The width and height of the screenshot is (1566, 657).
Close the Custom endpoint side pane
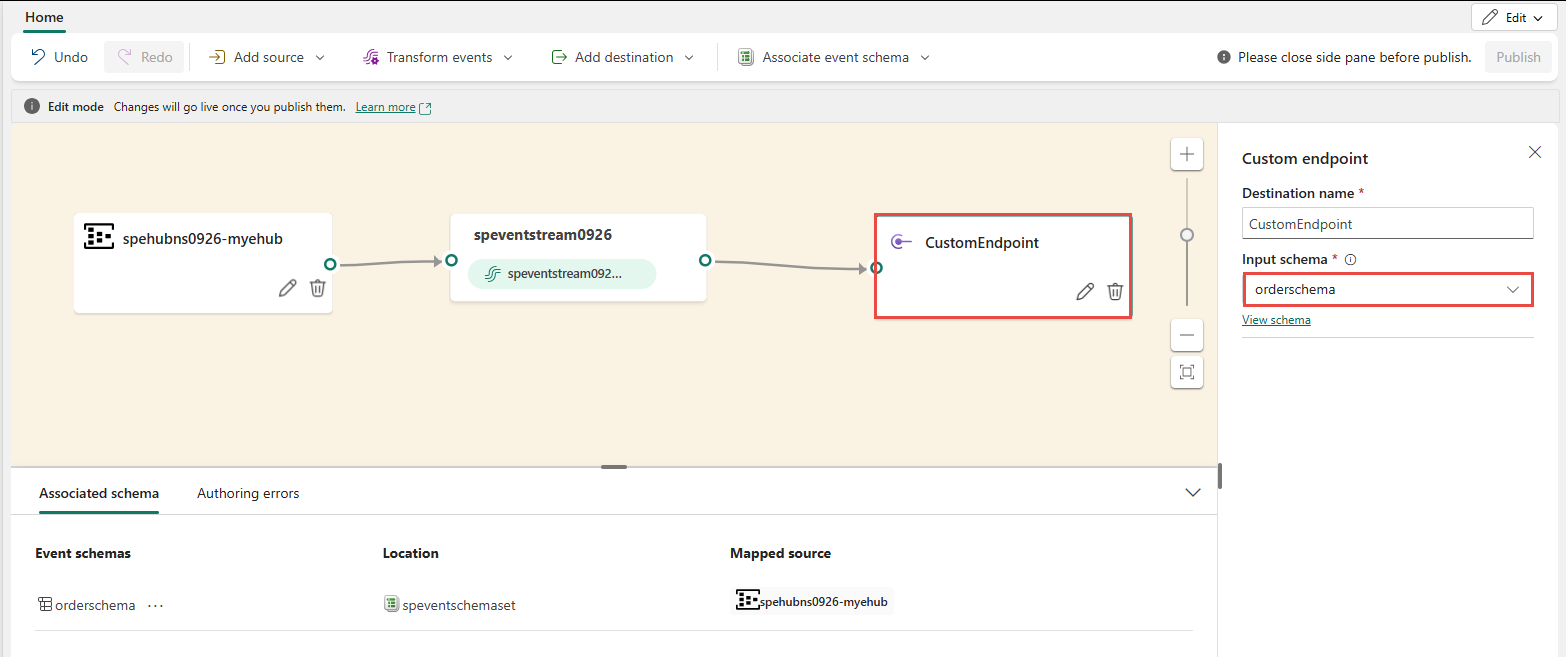point(1535,152)
